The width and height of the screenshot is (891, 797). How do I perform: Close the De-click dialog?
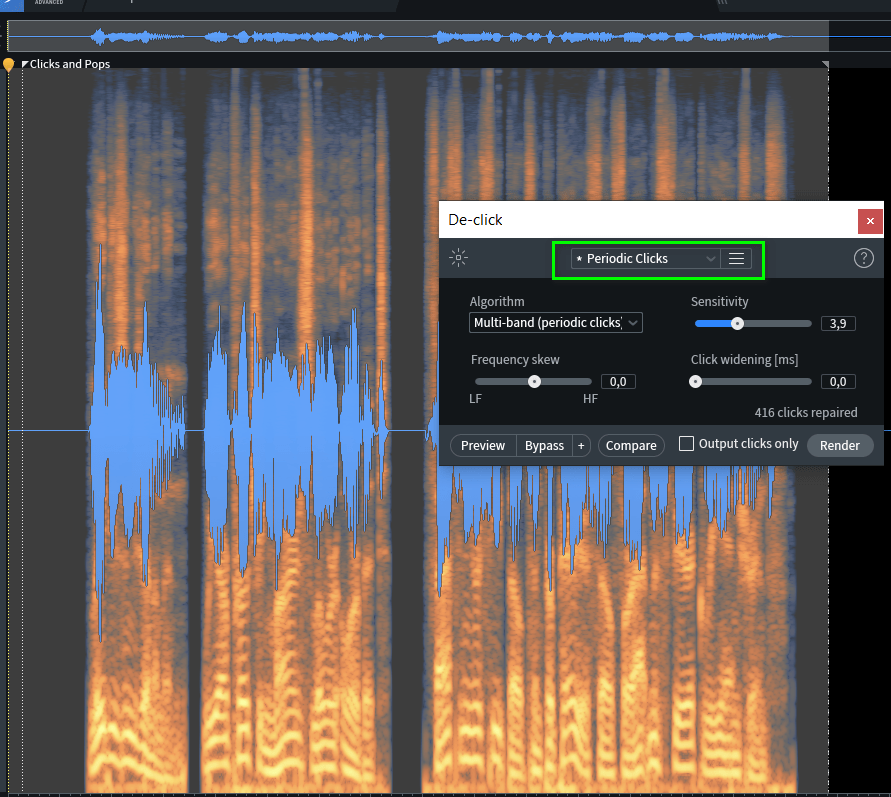[x=870, y=220]
